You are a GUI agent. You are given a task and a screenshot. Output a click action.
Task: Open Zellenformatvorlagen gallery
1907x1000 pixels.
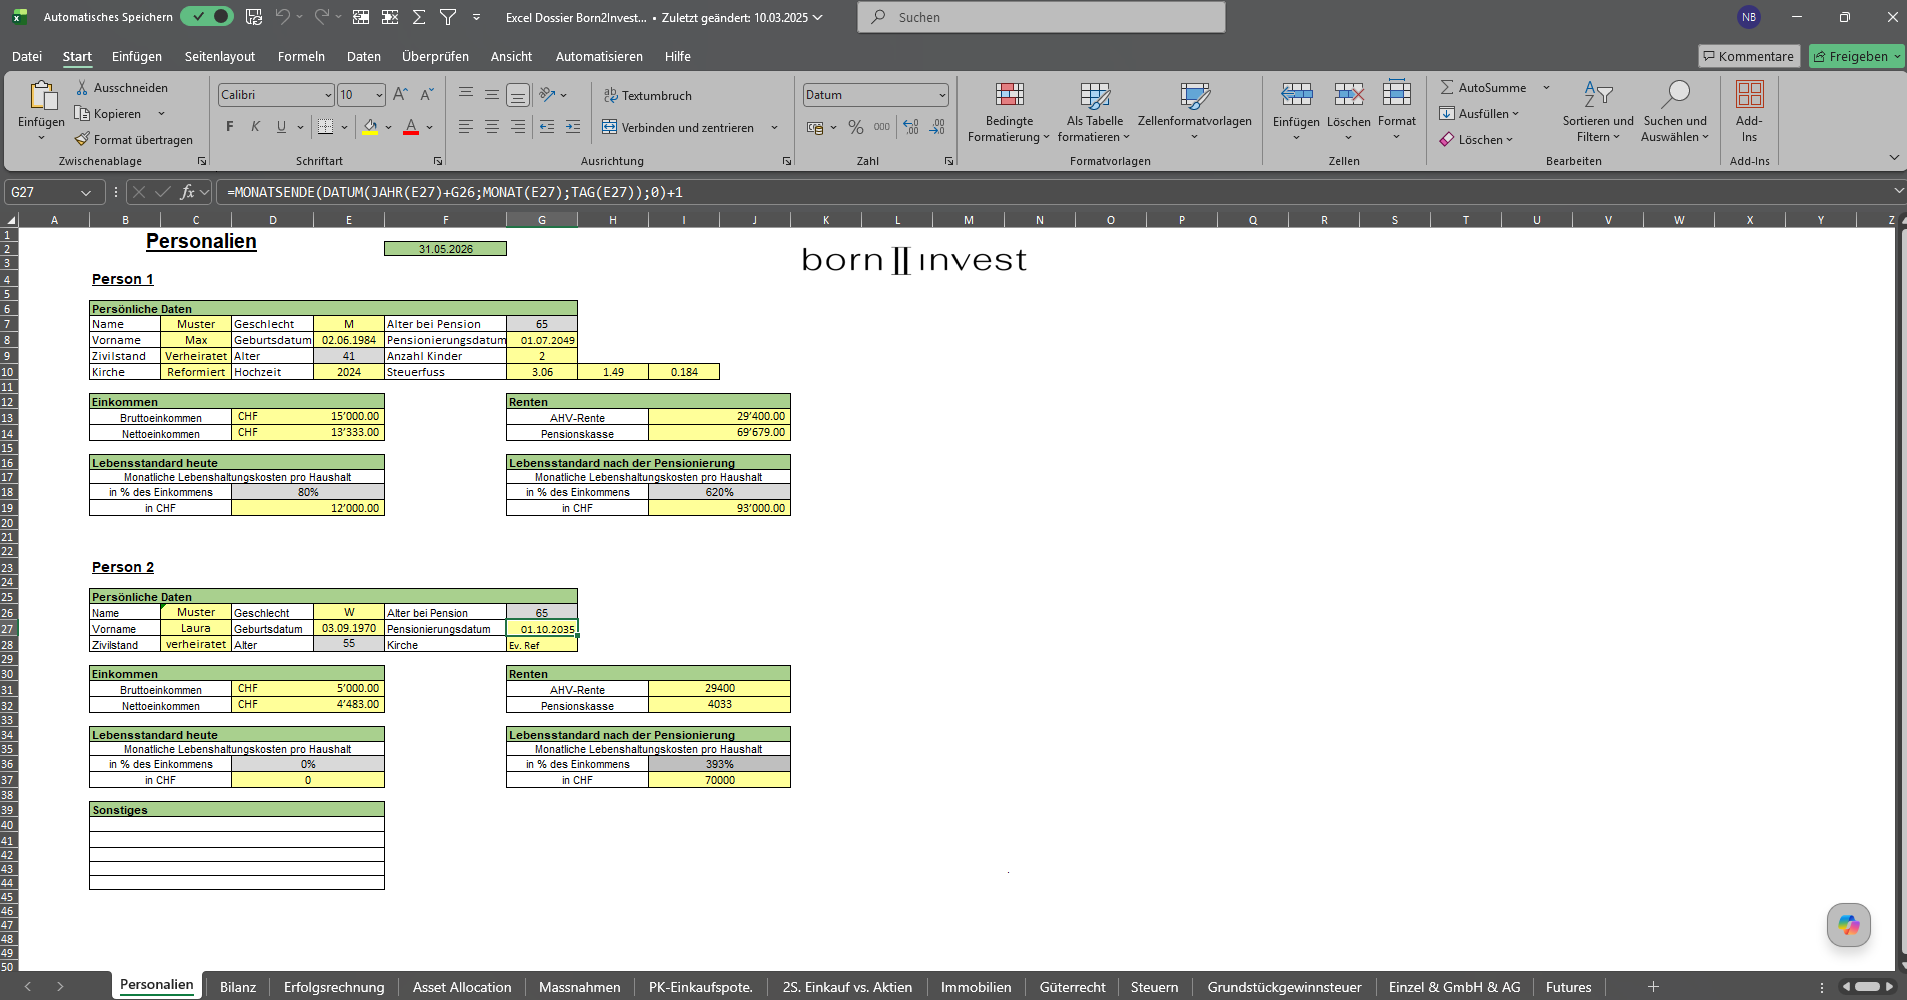[1195, 112]
